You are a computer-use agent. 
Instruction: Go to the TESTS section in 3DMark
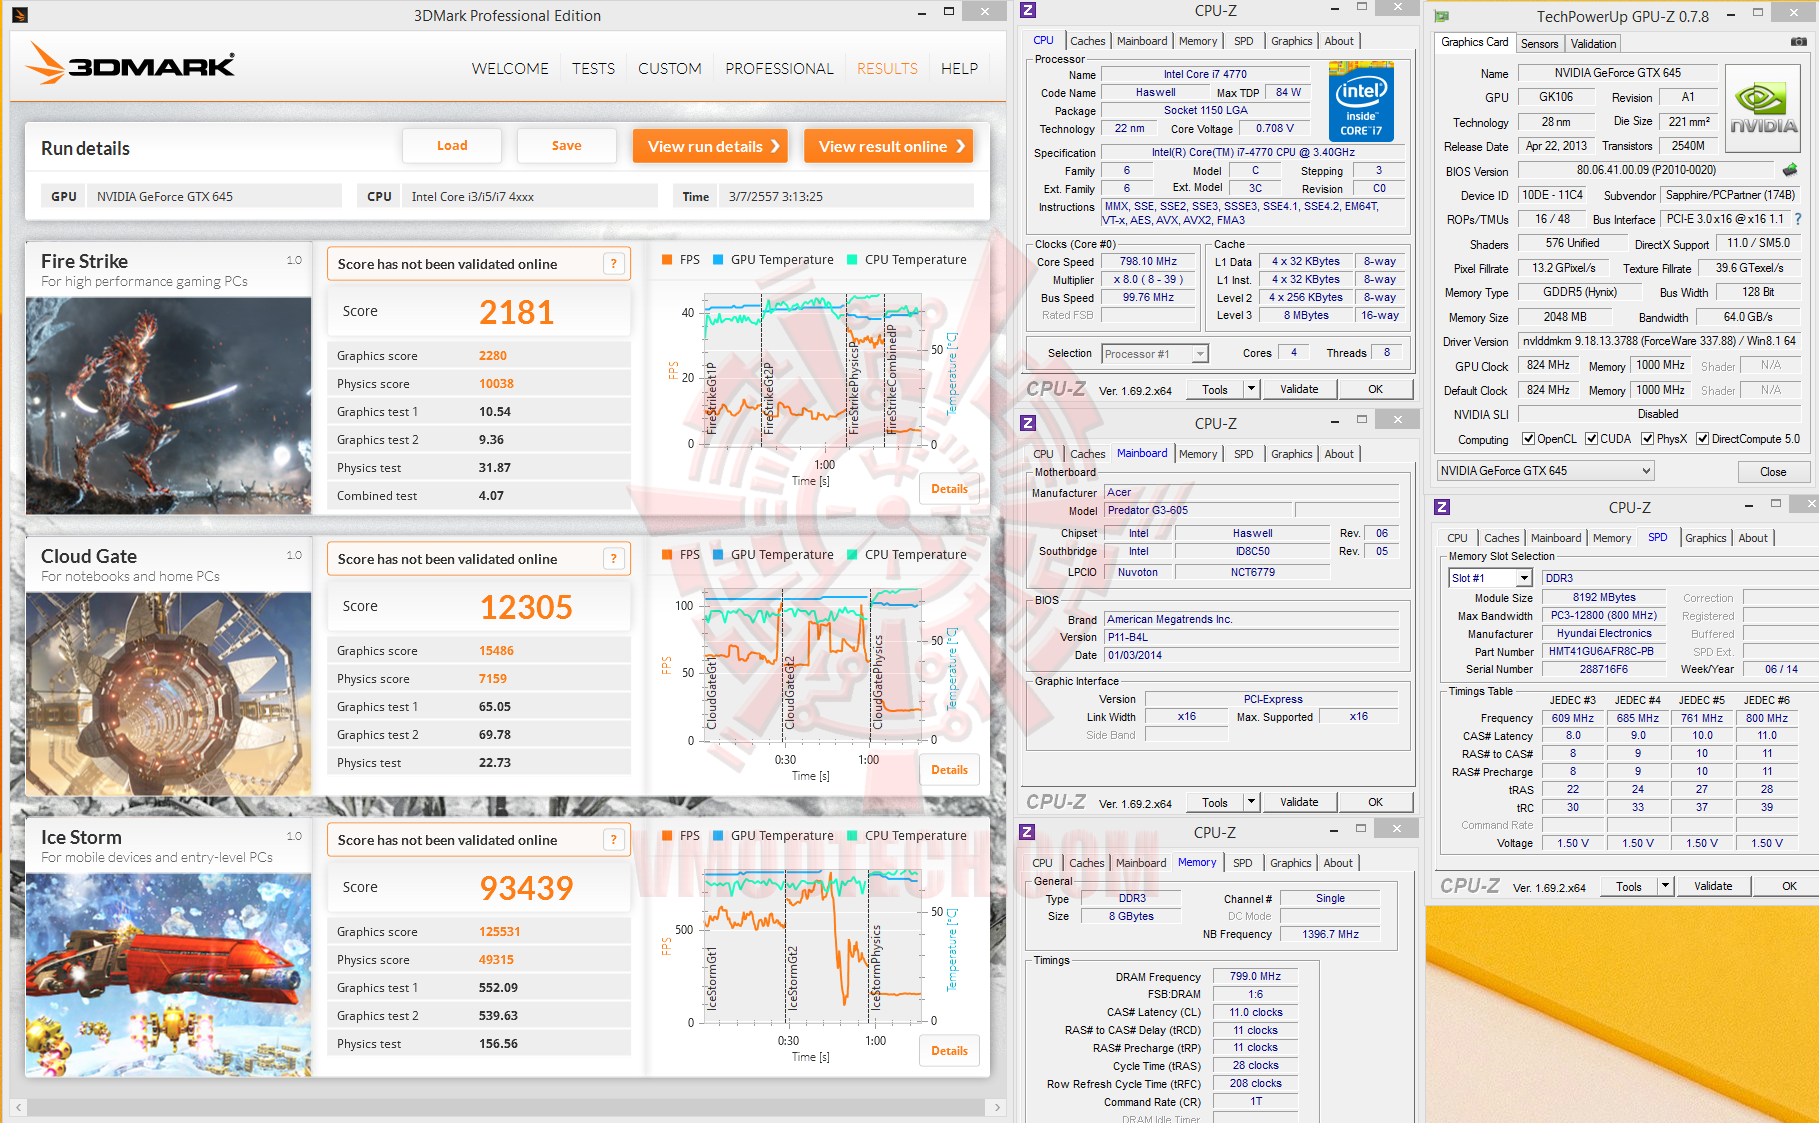(x=593, y=68)
